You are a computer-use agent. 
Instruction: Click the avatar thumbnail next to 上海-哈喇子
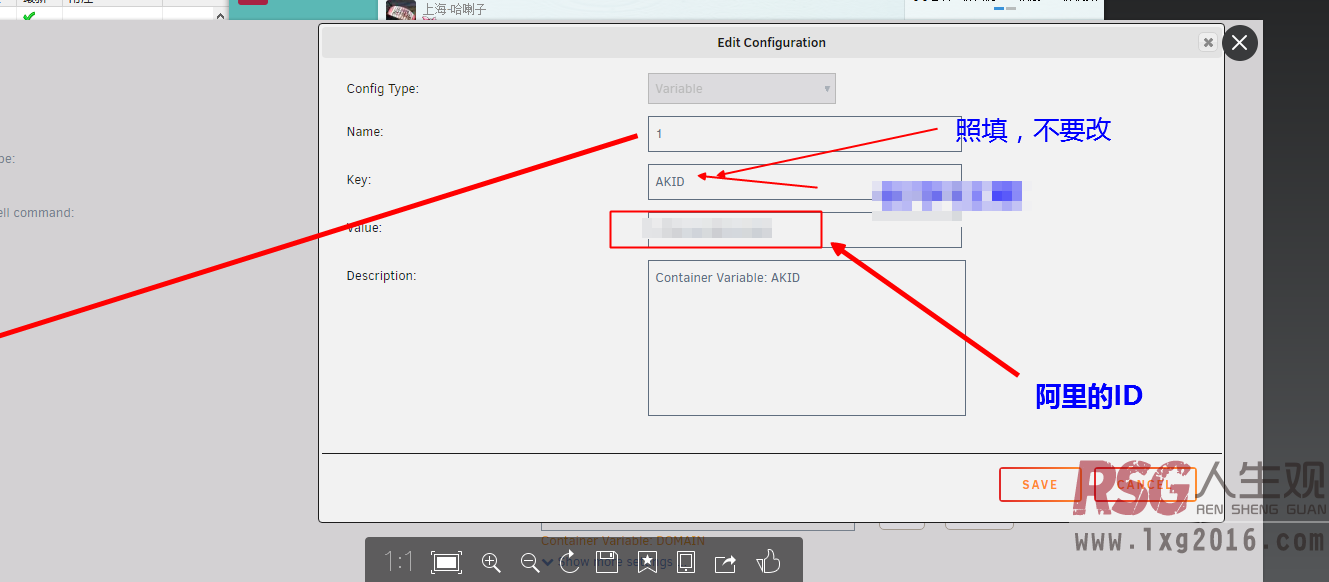point(401,10)
